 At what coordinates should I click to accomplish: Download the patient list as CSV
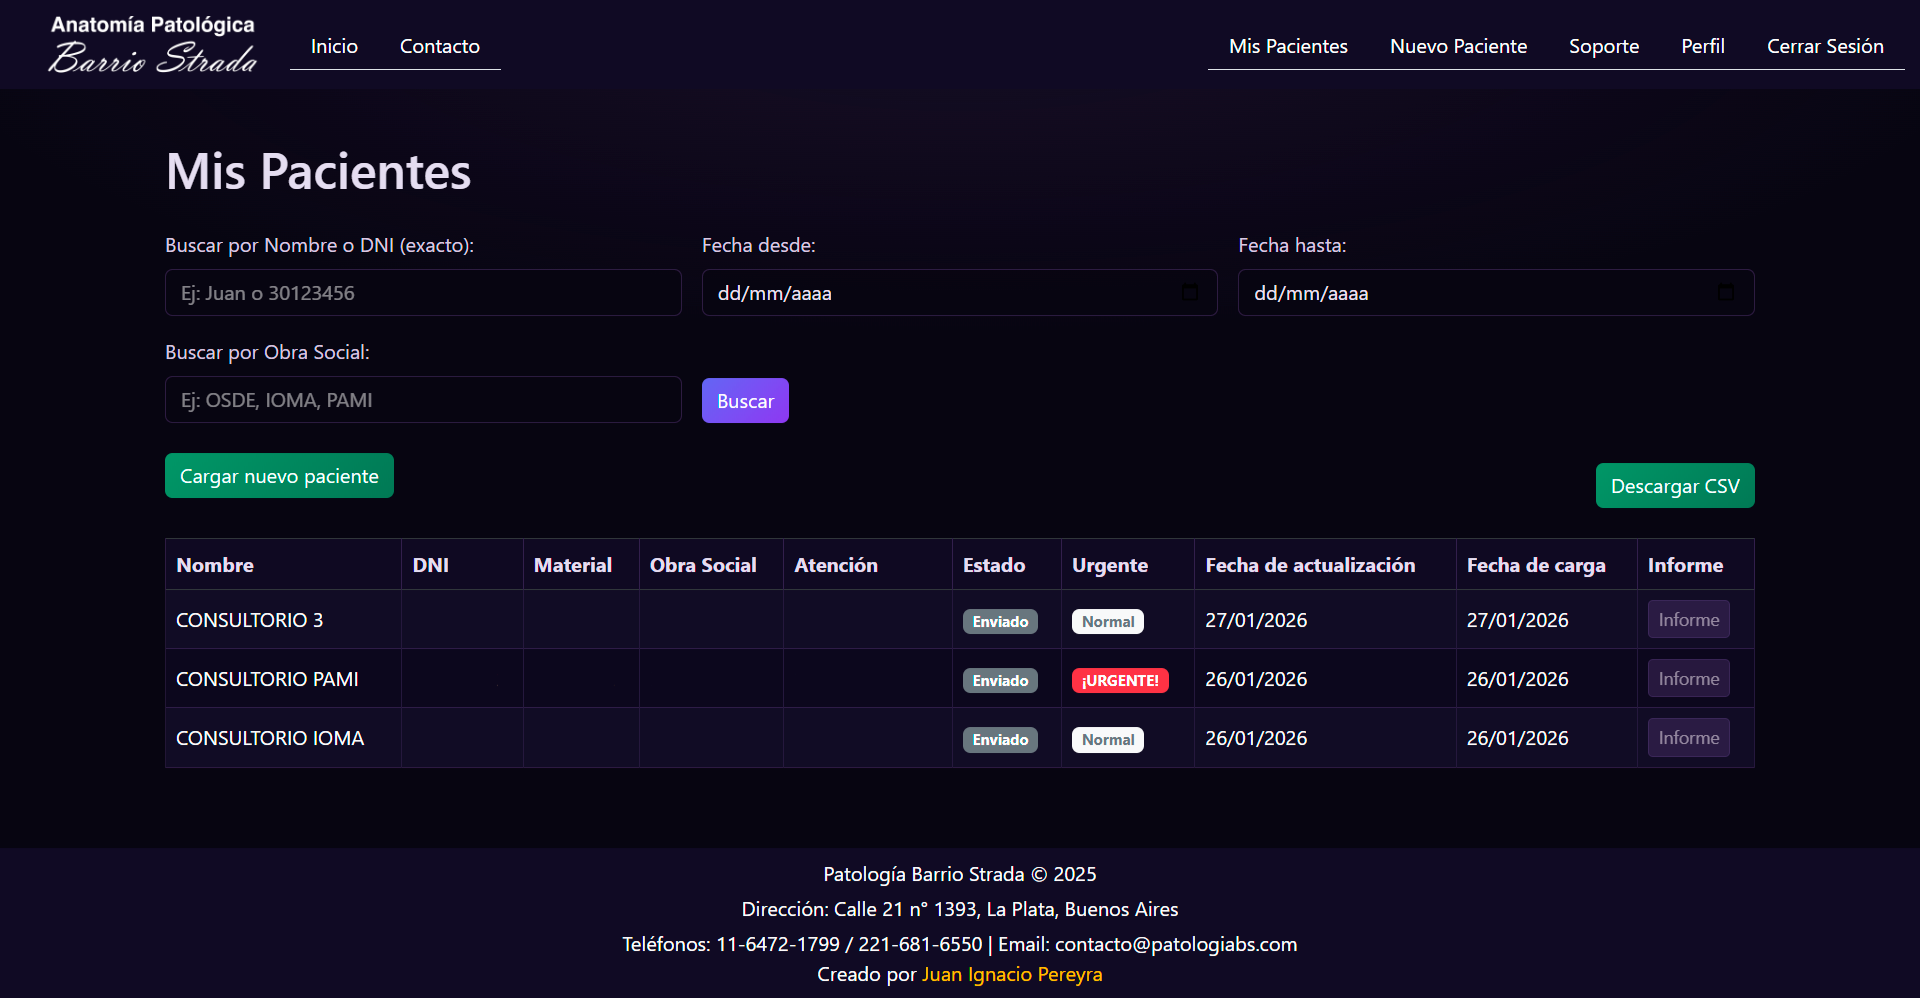(1674, 486)
